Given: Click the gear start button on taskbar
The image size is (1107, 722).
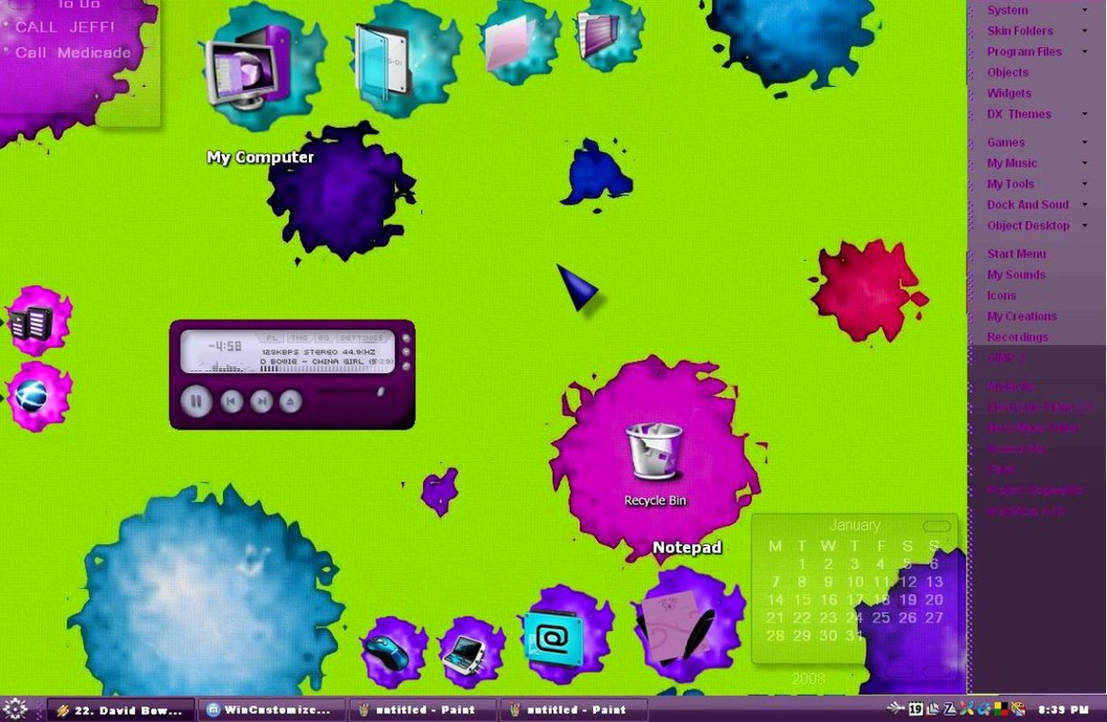Looking at the screenshot, I should click(15, 709).
